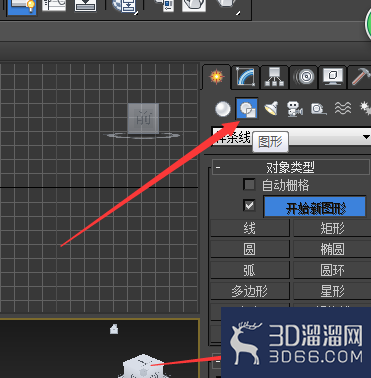The image size is (371, 378).
Task: Choose the 矩形 rectangle button
Action: pos(332,228)
